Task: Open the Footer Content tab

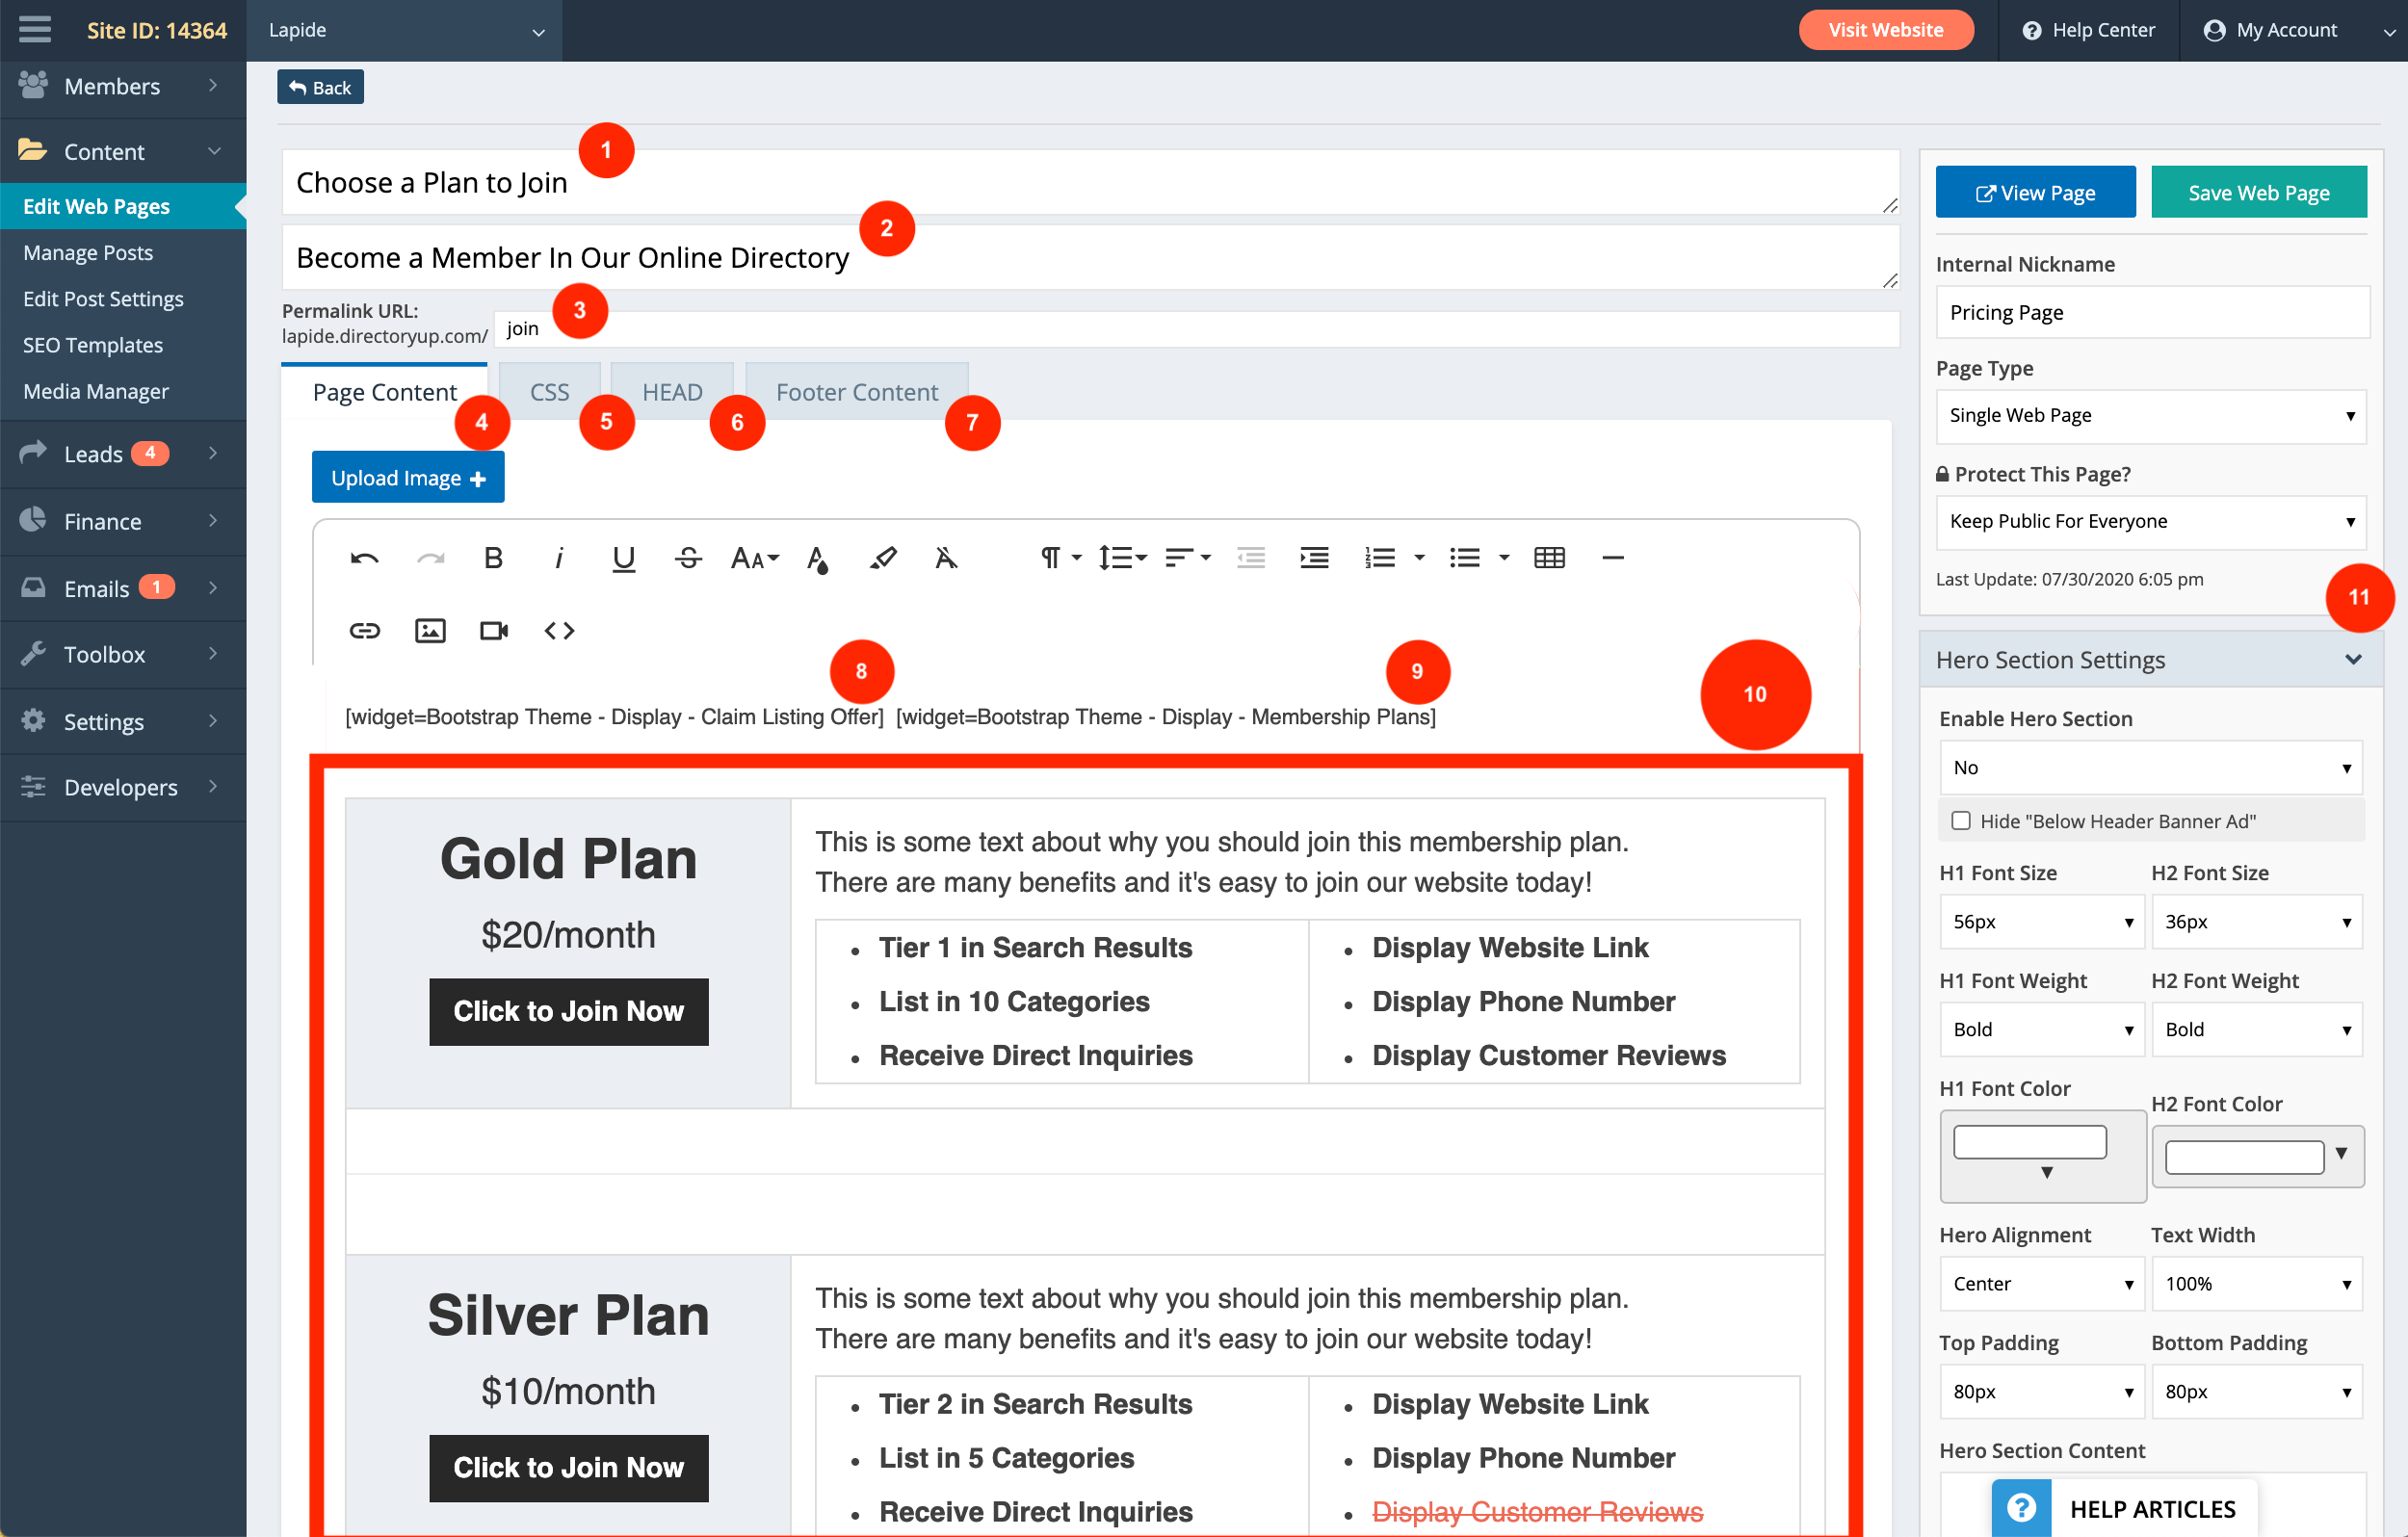Action: coord(856,391)
